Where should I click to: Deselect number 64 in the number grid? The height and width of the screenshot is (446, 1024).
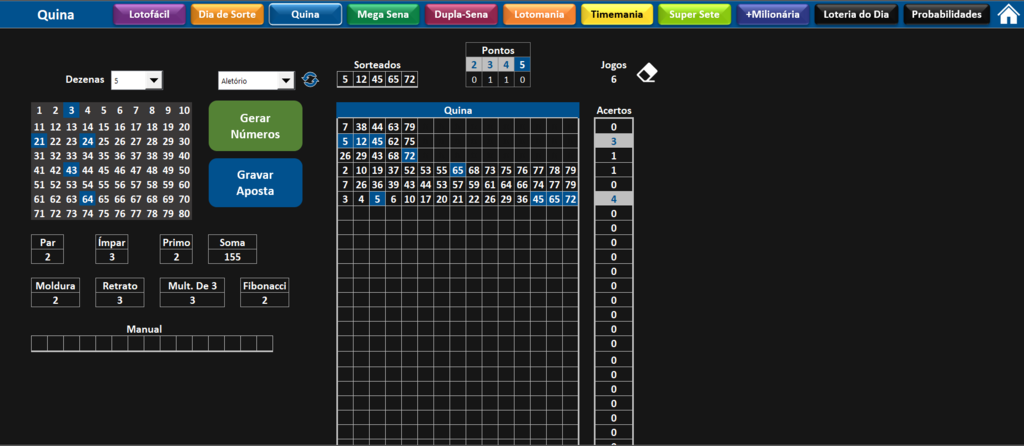88,199
